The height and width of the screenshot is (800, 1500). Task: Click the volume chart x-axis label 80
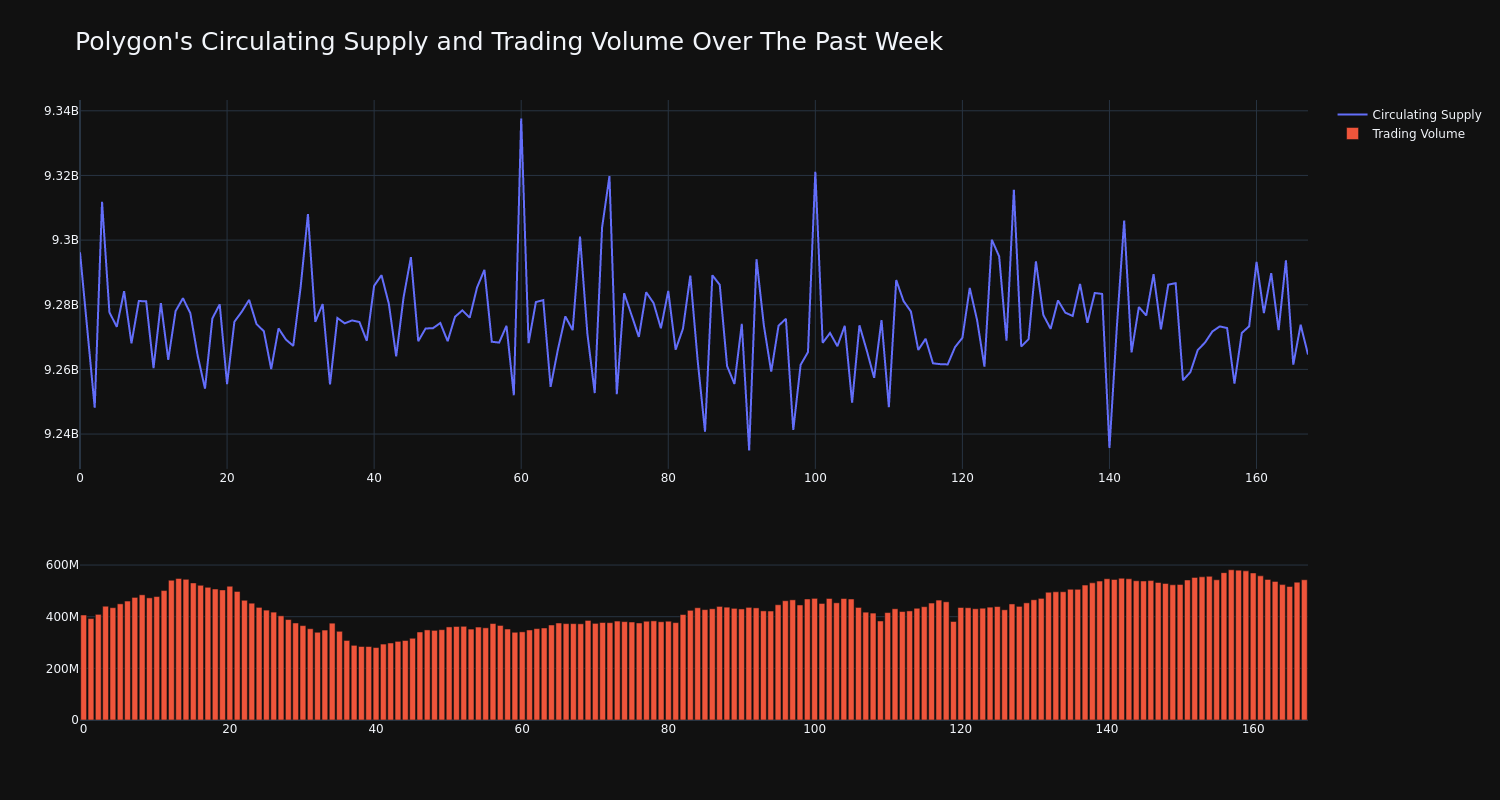tap(668, 729)
